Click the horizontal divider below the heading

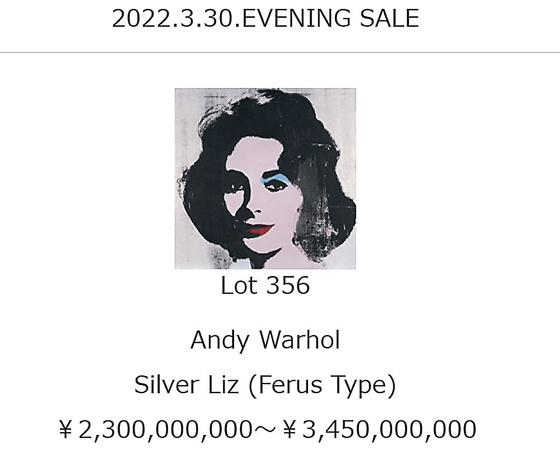(280, 53)
